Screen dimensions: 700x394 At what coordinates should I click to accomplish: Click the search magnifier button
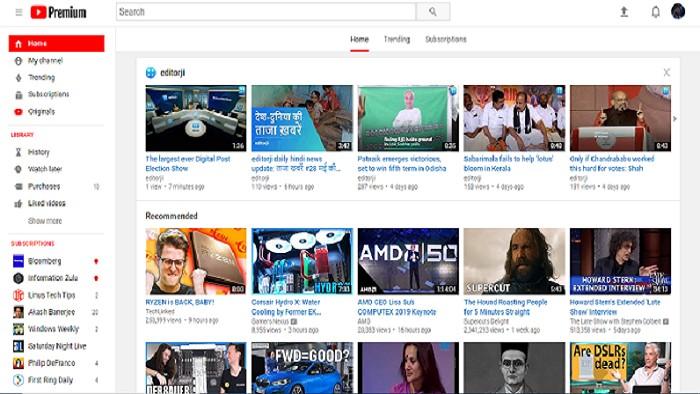click(433, 12)
